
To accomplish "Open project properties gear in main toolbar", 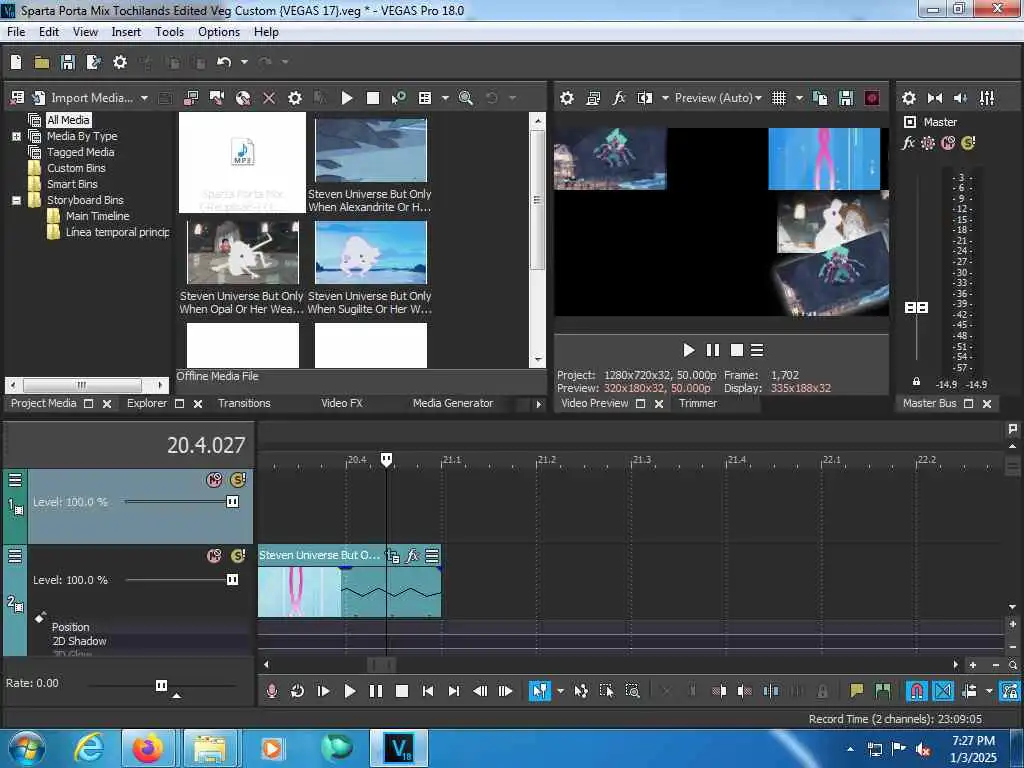I will (120, 62).
